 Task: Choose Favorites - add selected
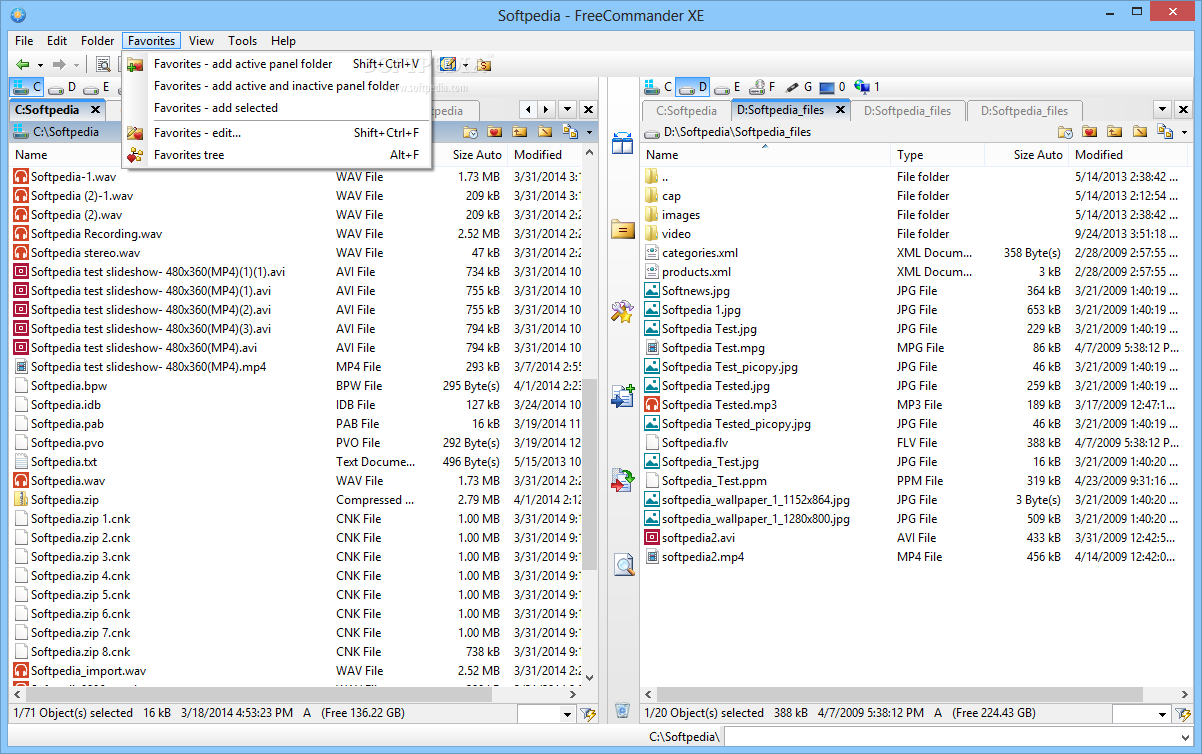click(x=276, y=108)
